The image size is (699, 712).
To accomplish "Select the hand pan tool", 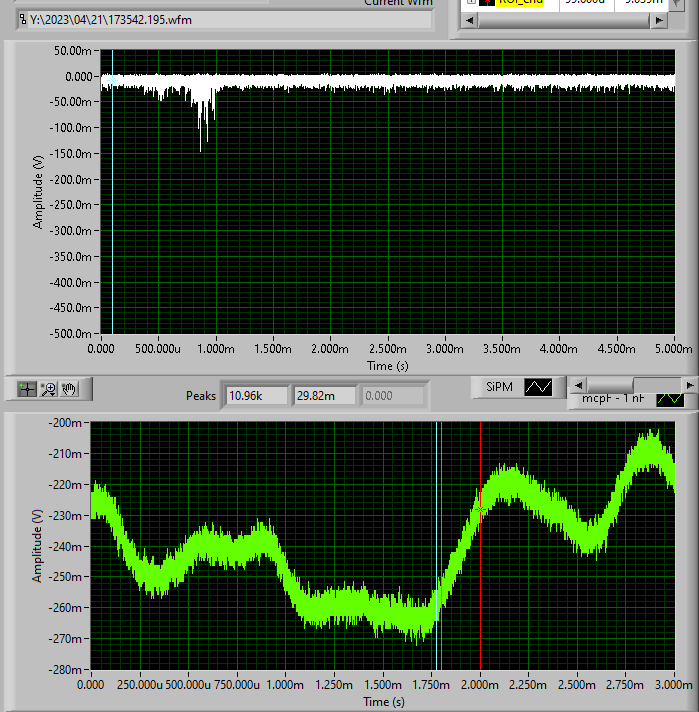I will pos(69,389).
